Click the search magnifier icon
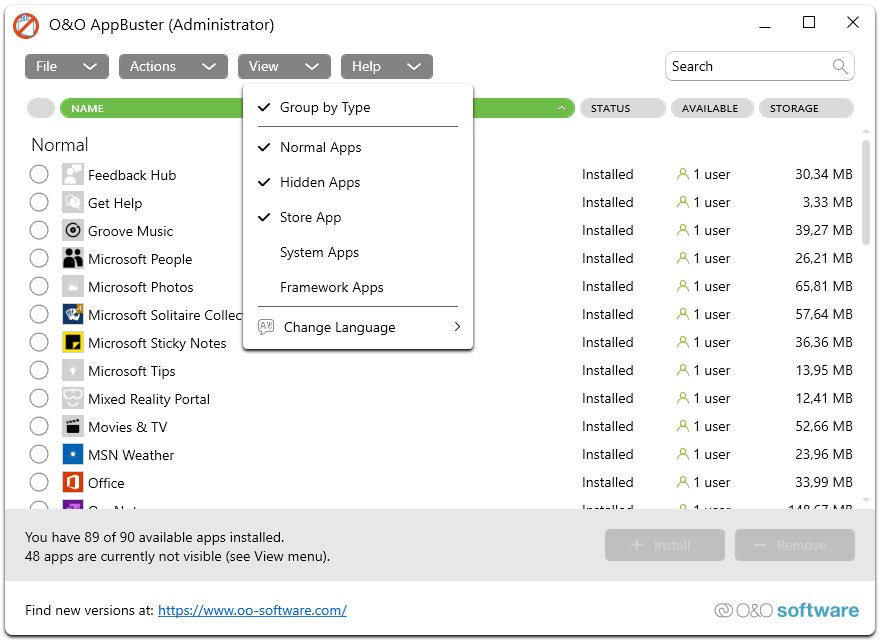This screenshot has width=880, height=640. tap(840, 67)
